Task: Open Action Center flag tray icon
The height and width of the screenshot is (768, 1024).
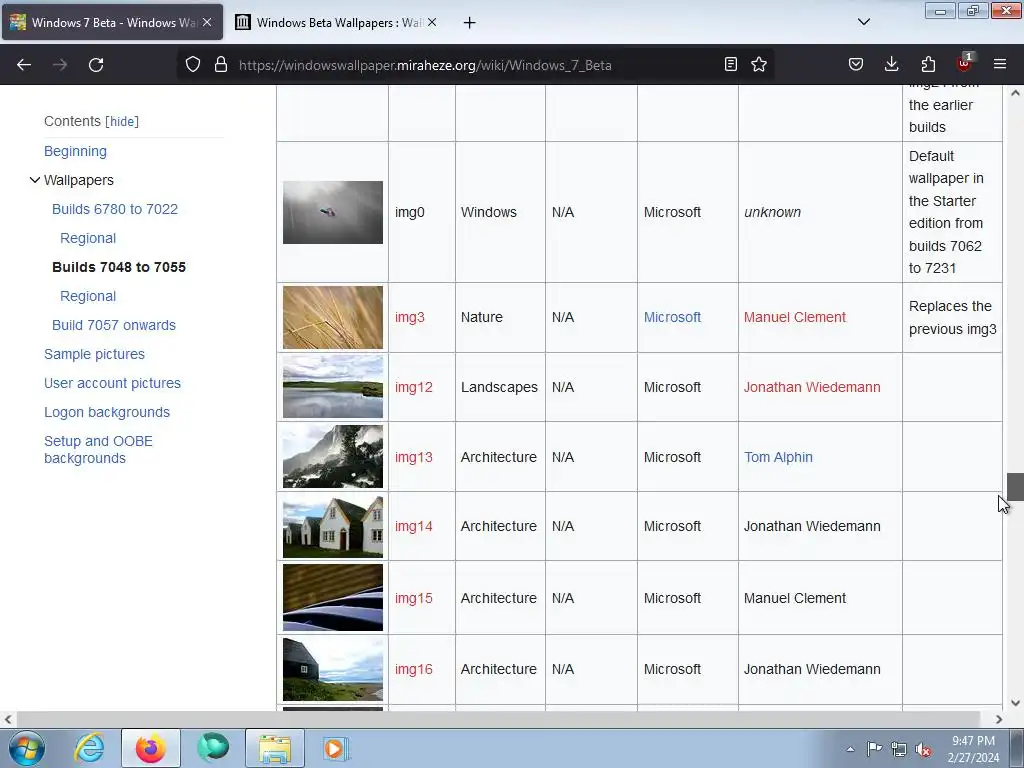Action: pyautogui.click(x=874, y=749)
